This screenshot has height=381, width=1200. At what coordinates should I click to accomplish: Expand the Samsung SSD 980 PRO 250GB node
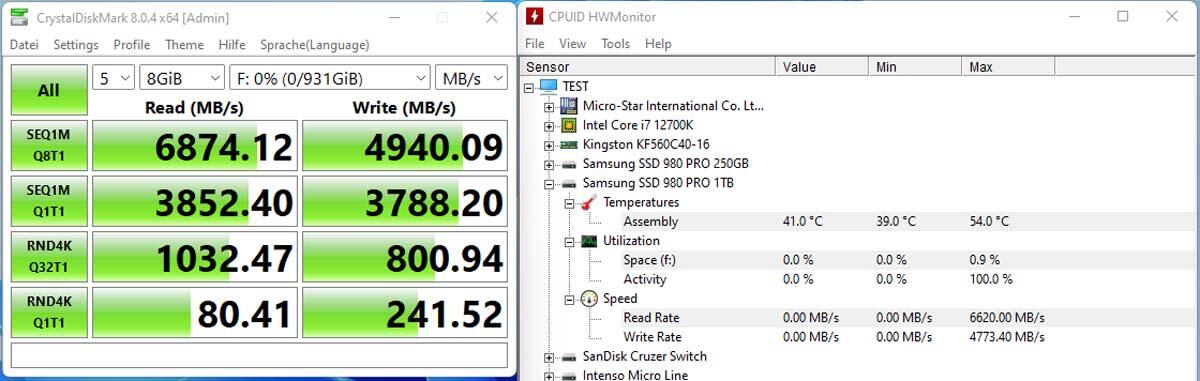[x=548, y=164]
